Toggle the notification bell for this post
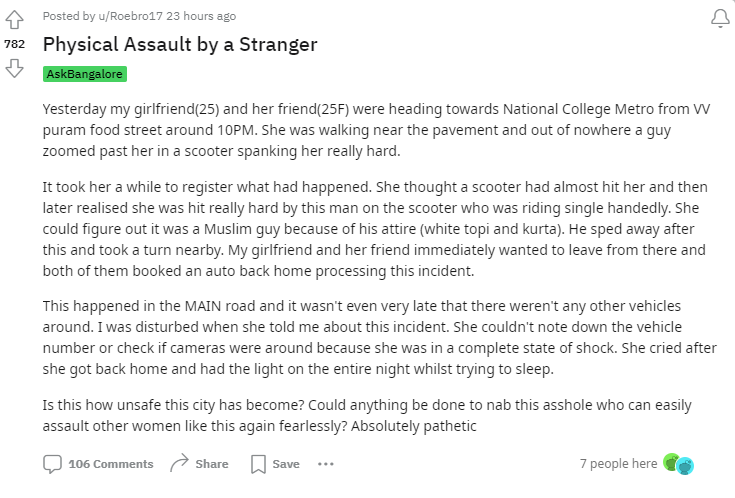The width and height of the screenshot is (735, 498). (720, 19)
